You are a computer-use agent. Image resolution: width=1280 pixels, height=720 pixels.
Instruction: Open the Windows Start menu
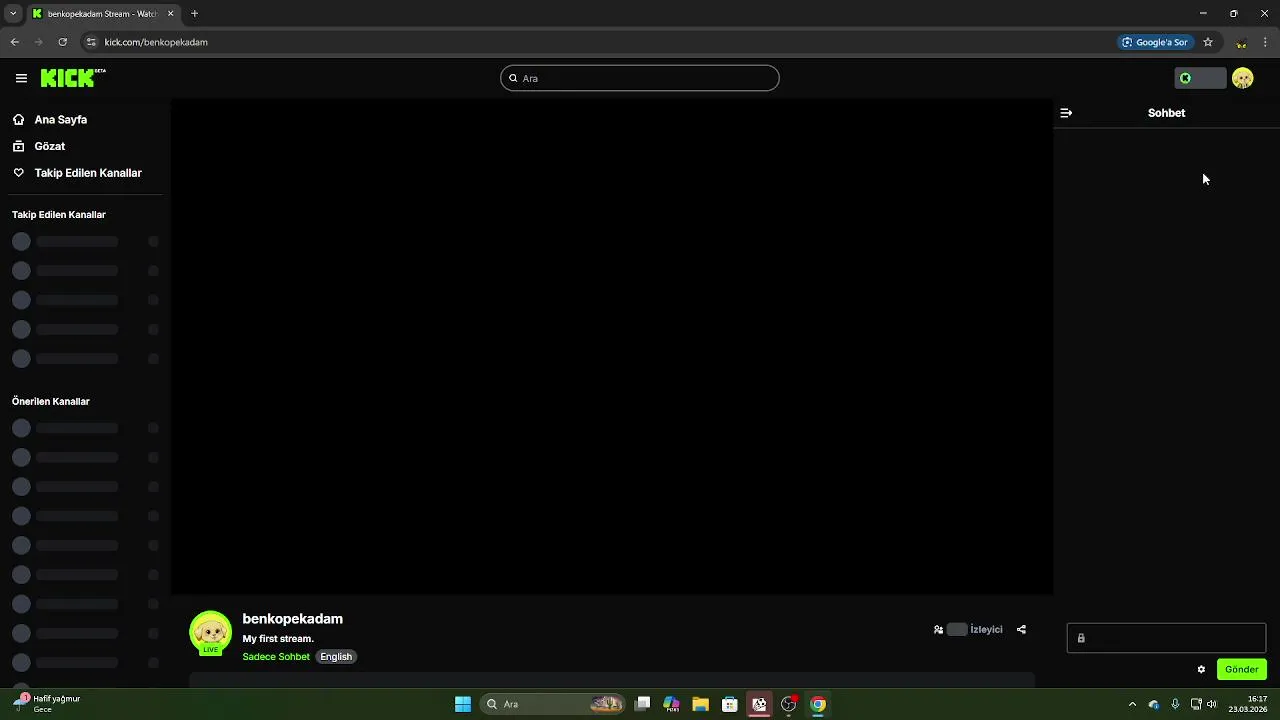point(463,704)
